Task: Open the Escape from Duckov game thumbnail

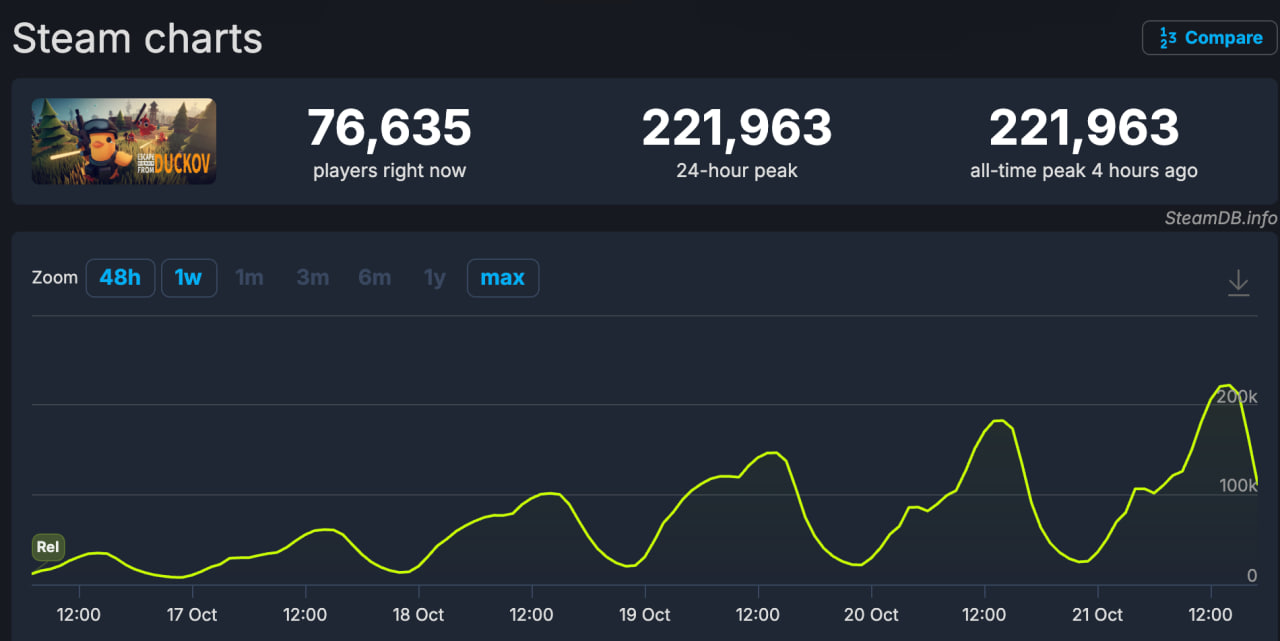Action: pos(124,141)
